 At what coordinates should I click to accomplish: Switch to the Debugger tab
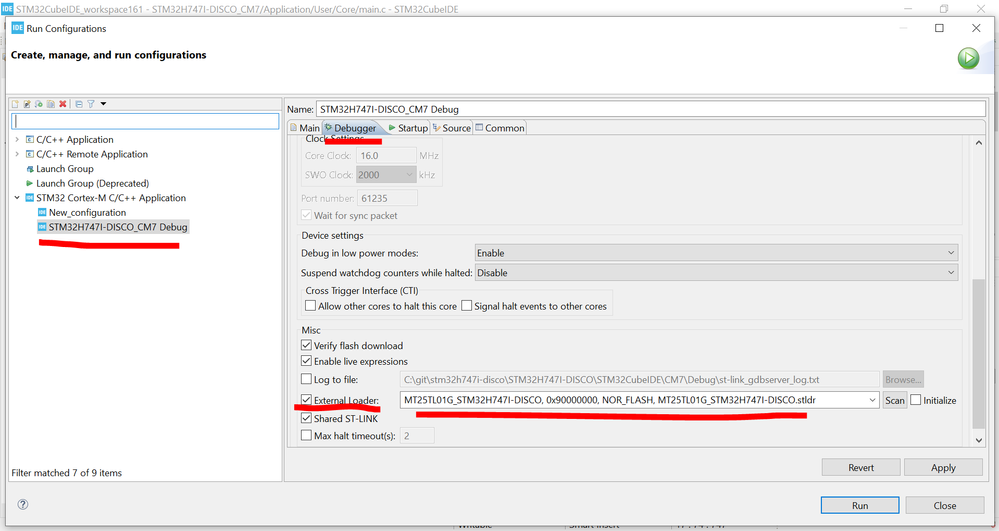tap(351, 127)
